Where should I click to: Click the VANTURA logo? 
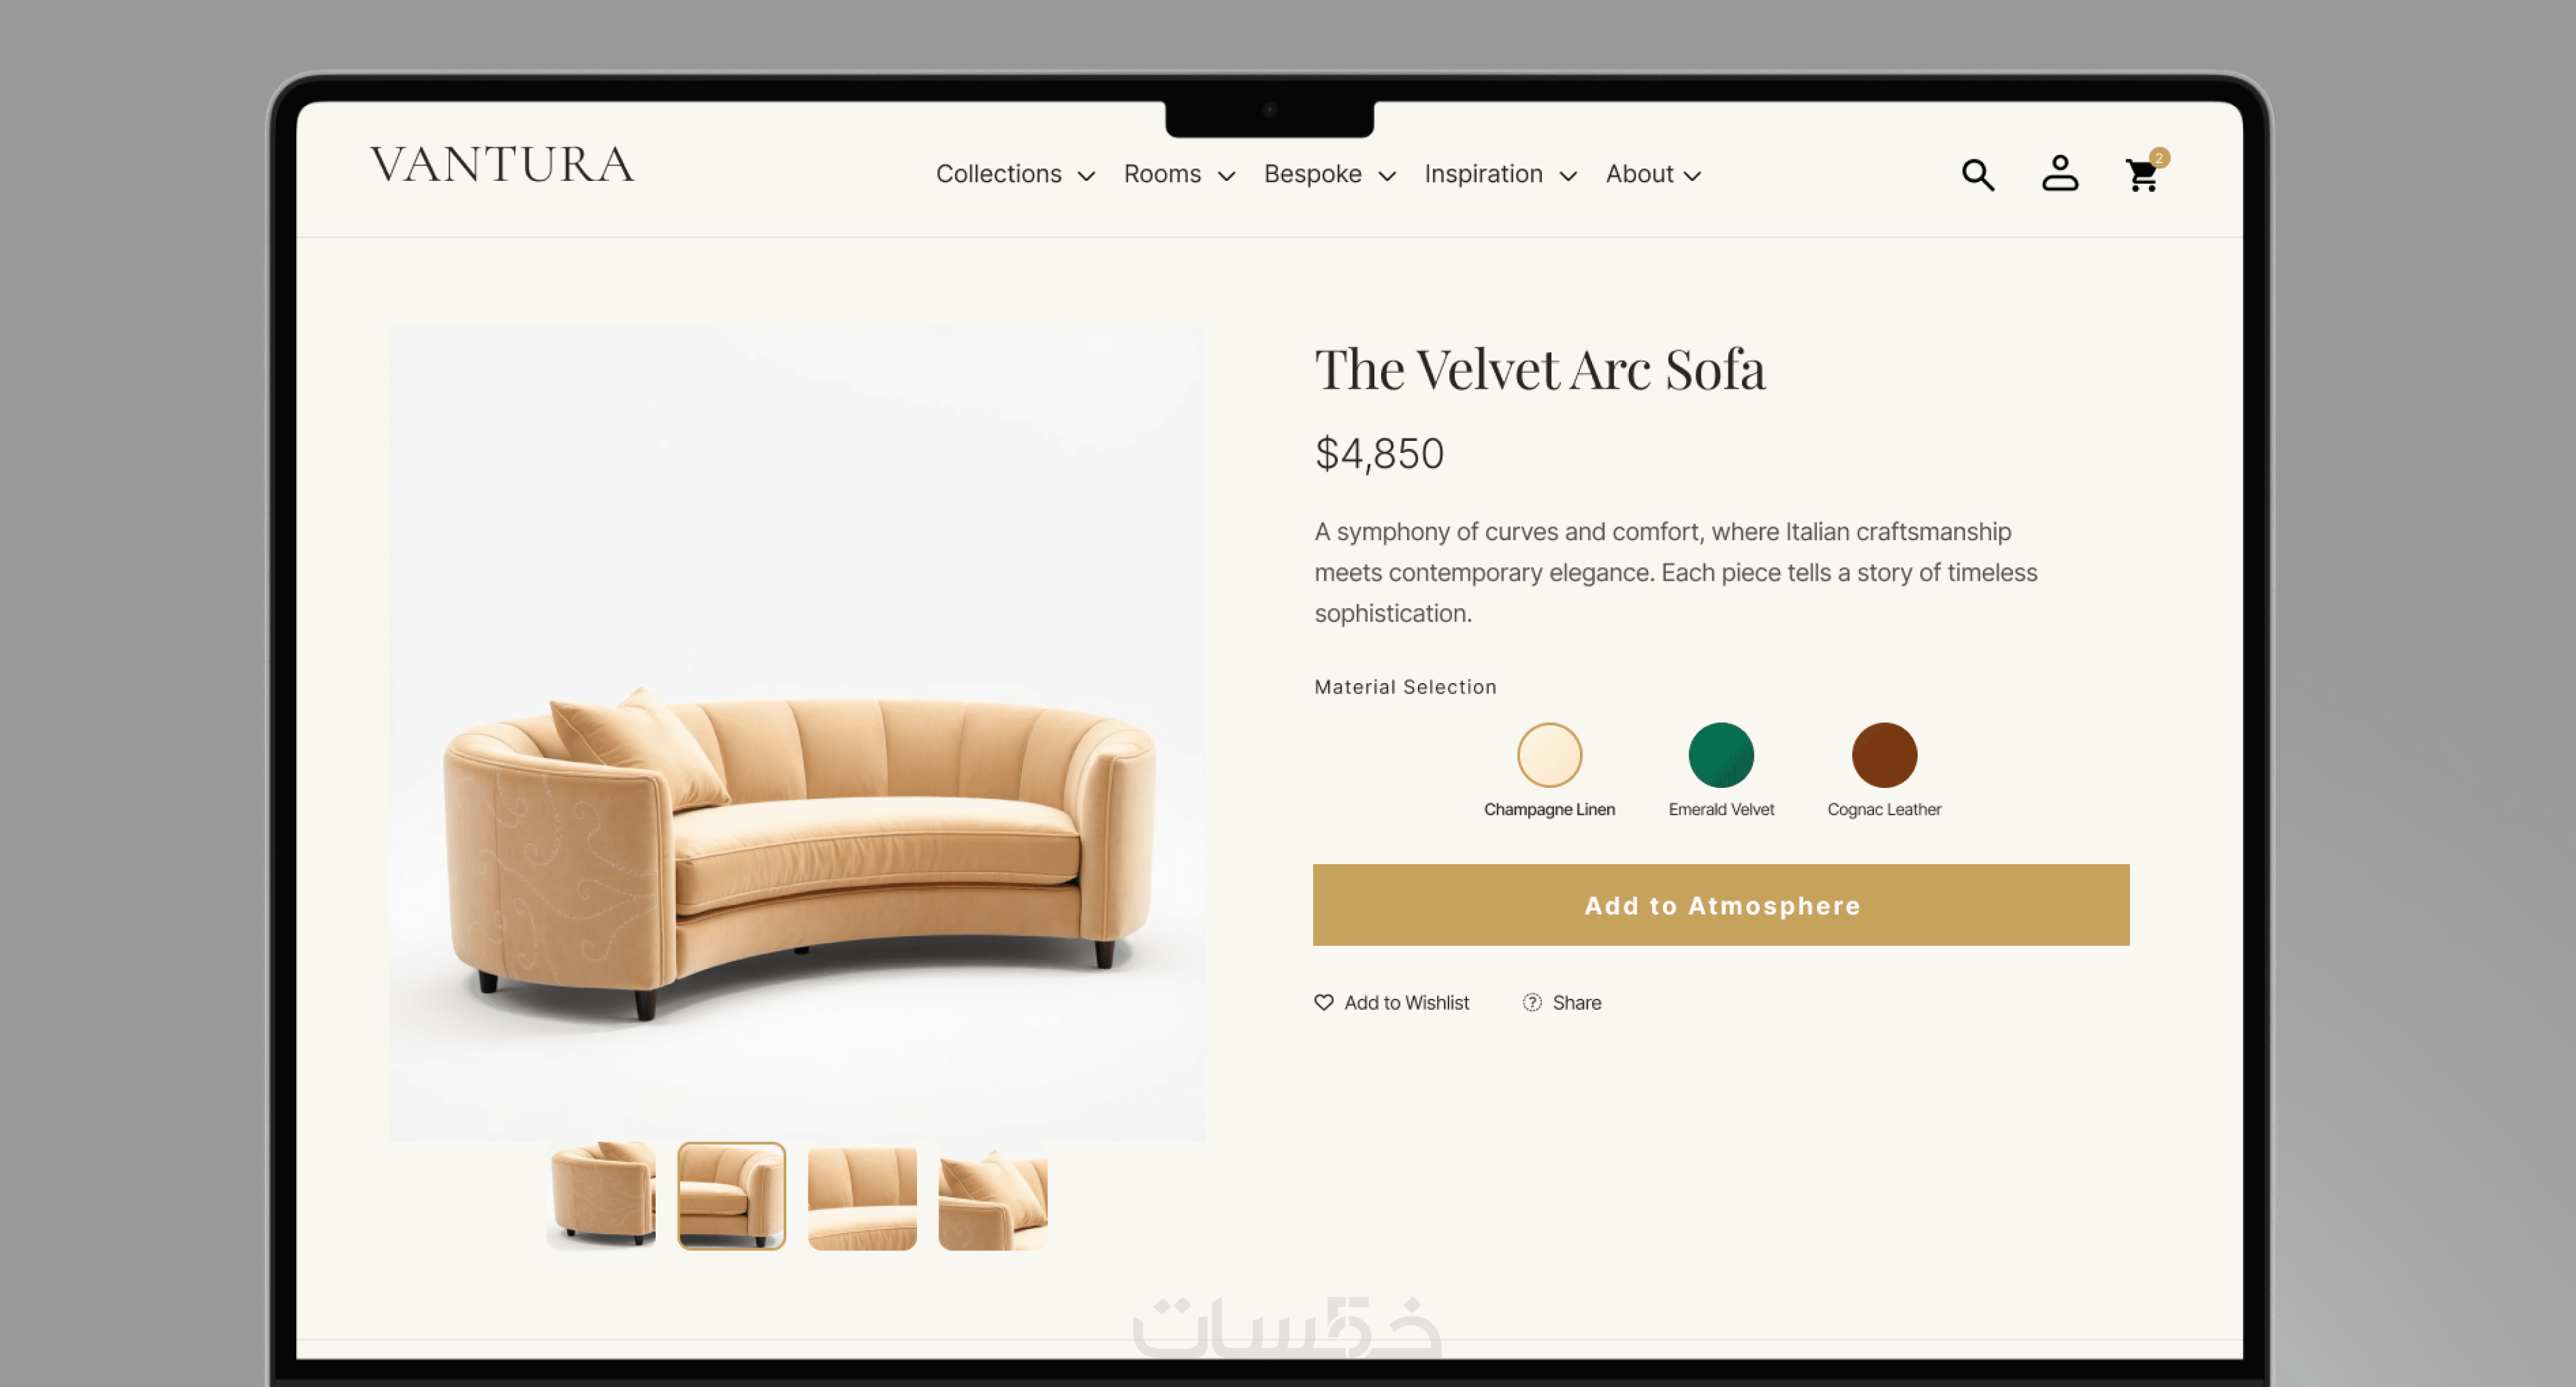(502, 165)
